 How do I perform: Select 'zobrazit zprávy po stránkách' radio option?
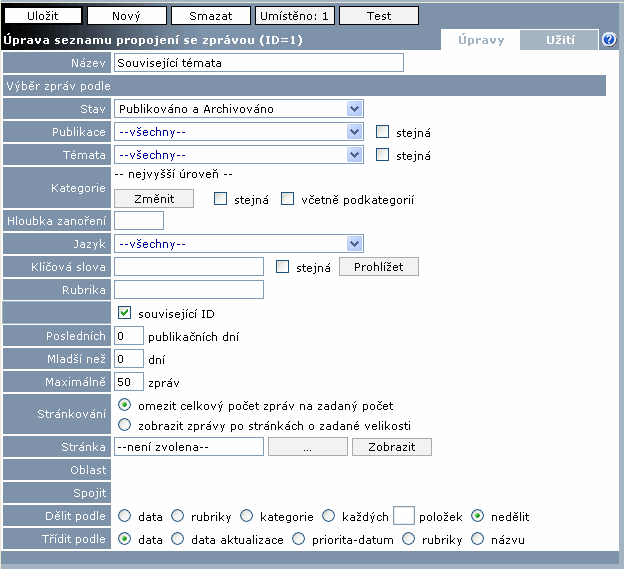125,425
